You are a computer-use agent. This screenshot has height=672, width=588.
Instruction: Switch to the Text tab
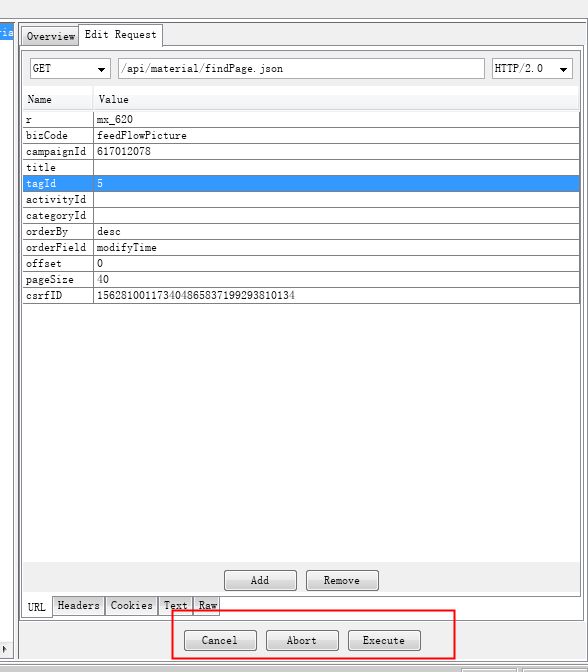point(175,606)
